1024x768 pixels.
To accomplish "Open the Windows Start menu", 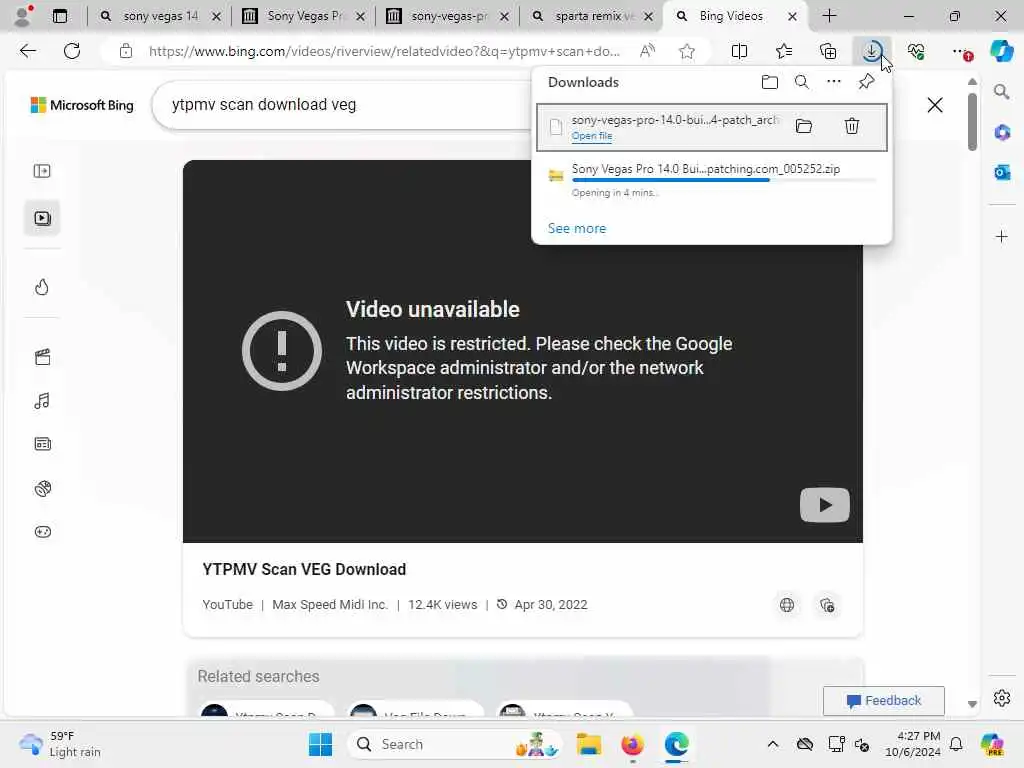I will (320, 744).
